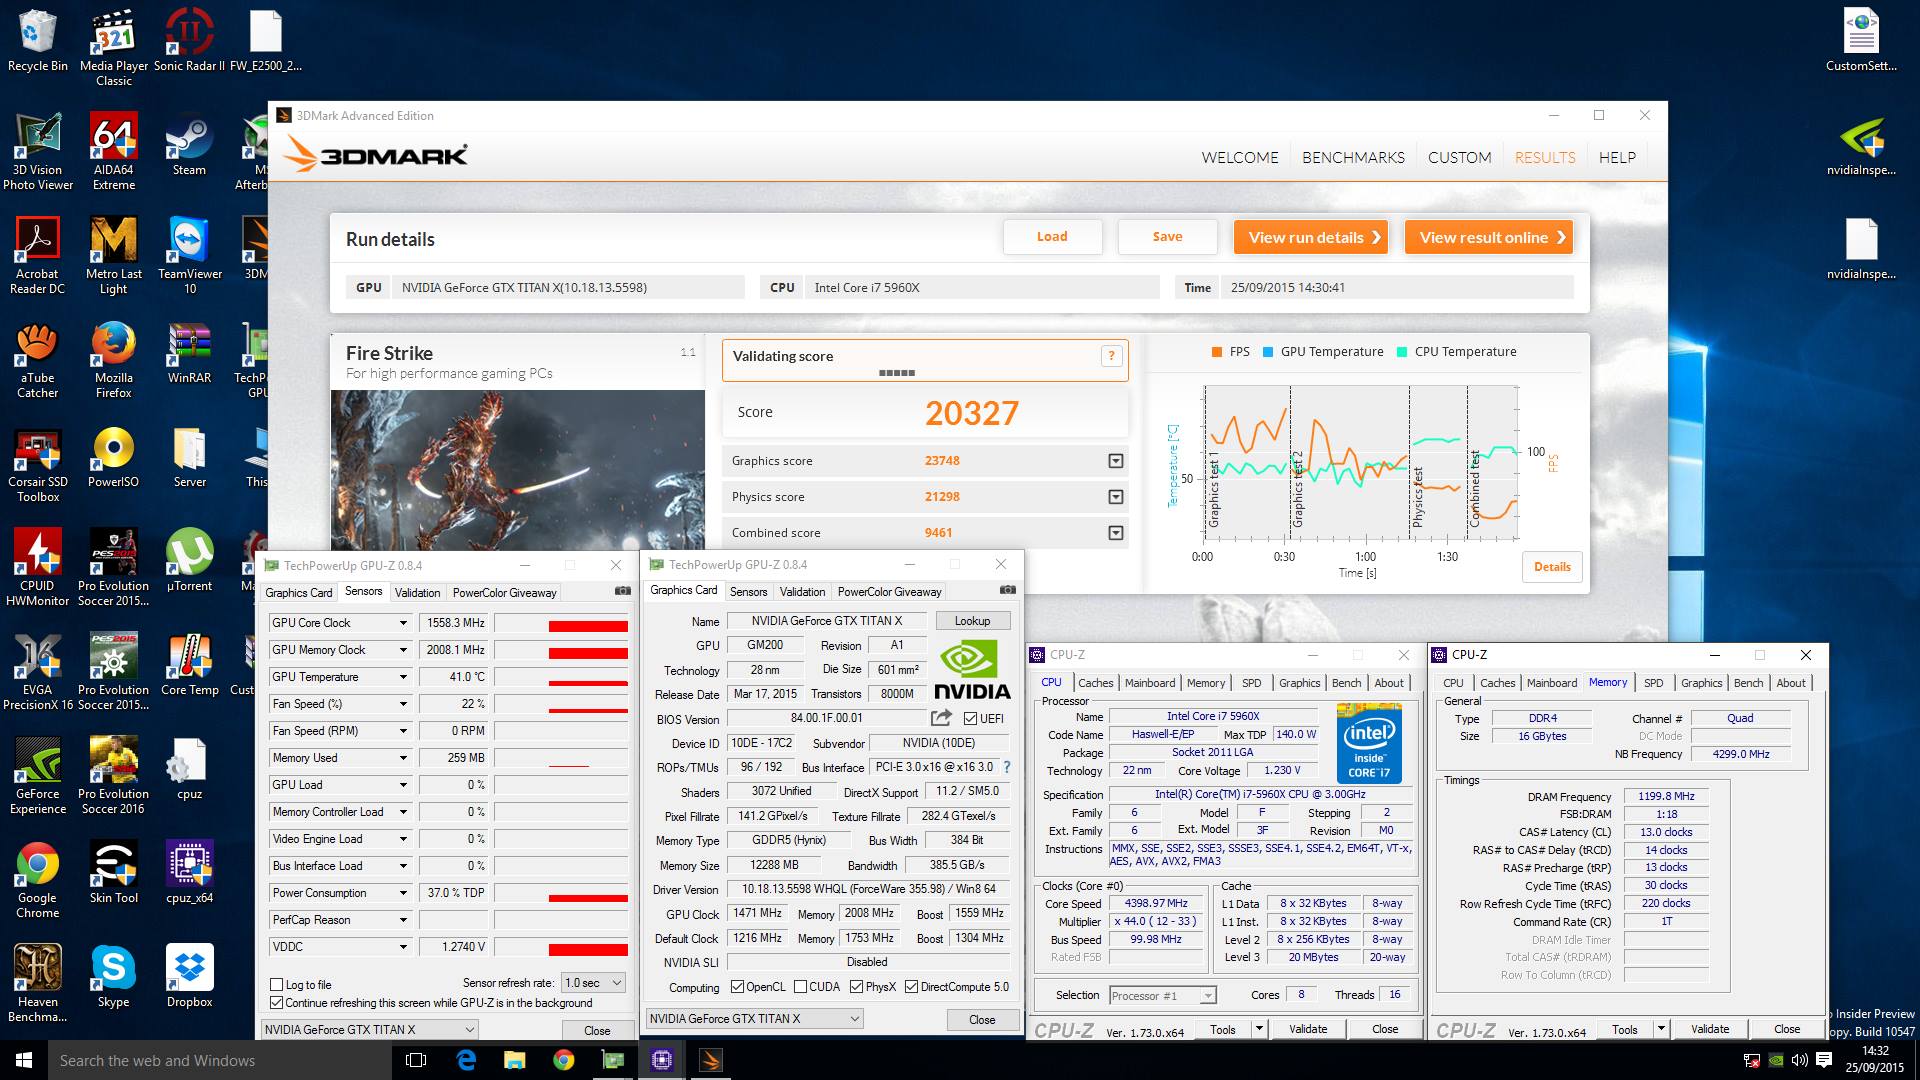Image resolution: width=1920 pixels, height=1080 pixels.
Task: Open Core Temp desktop icon
Action: tap(189, 666)
